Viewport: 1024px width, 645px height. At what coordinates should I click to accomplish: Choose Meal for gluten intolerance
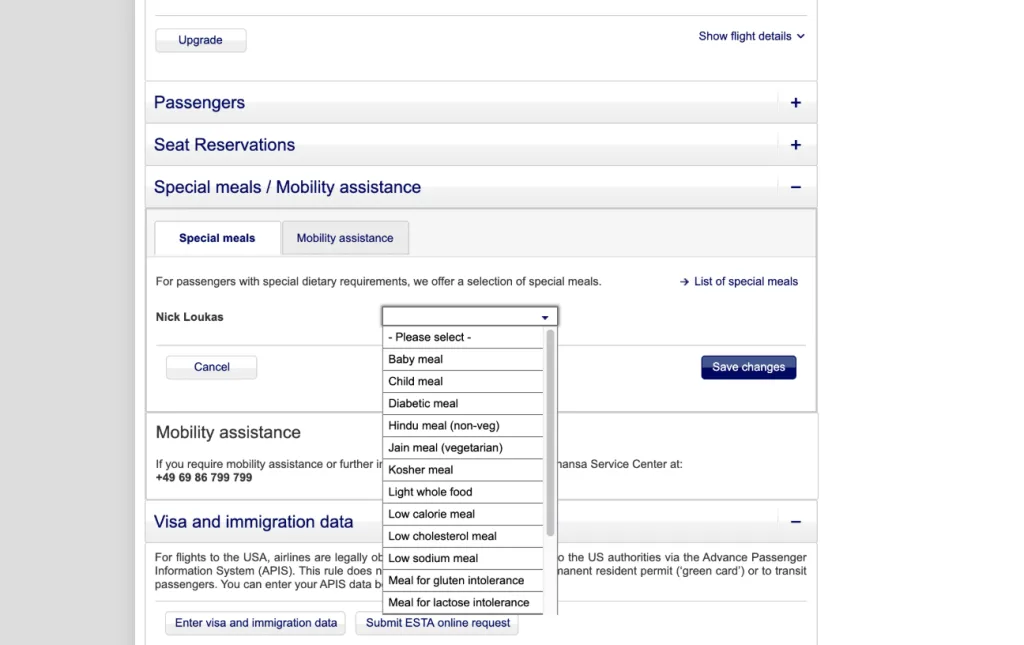(463, 581)
